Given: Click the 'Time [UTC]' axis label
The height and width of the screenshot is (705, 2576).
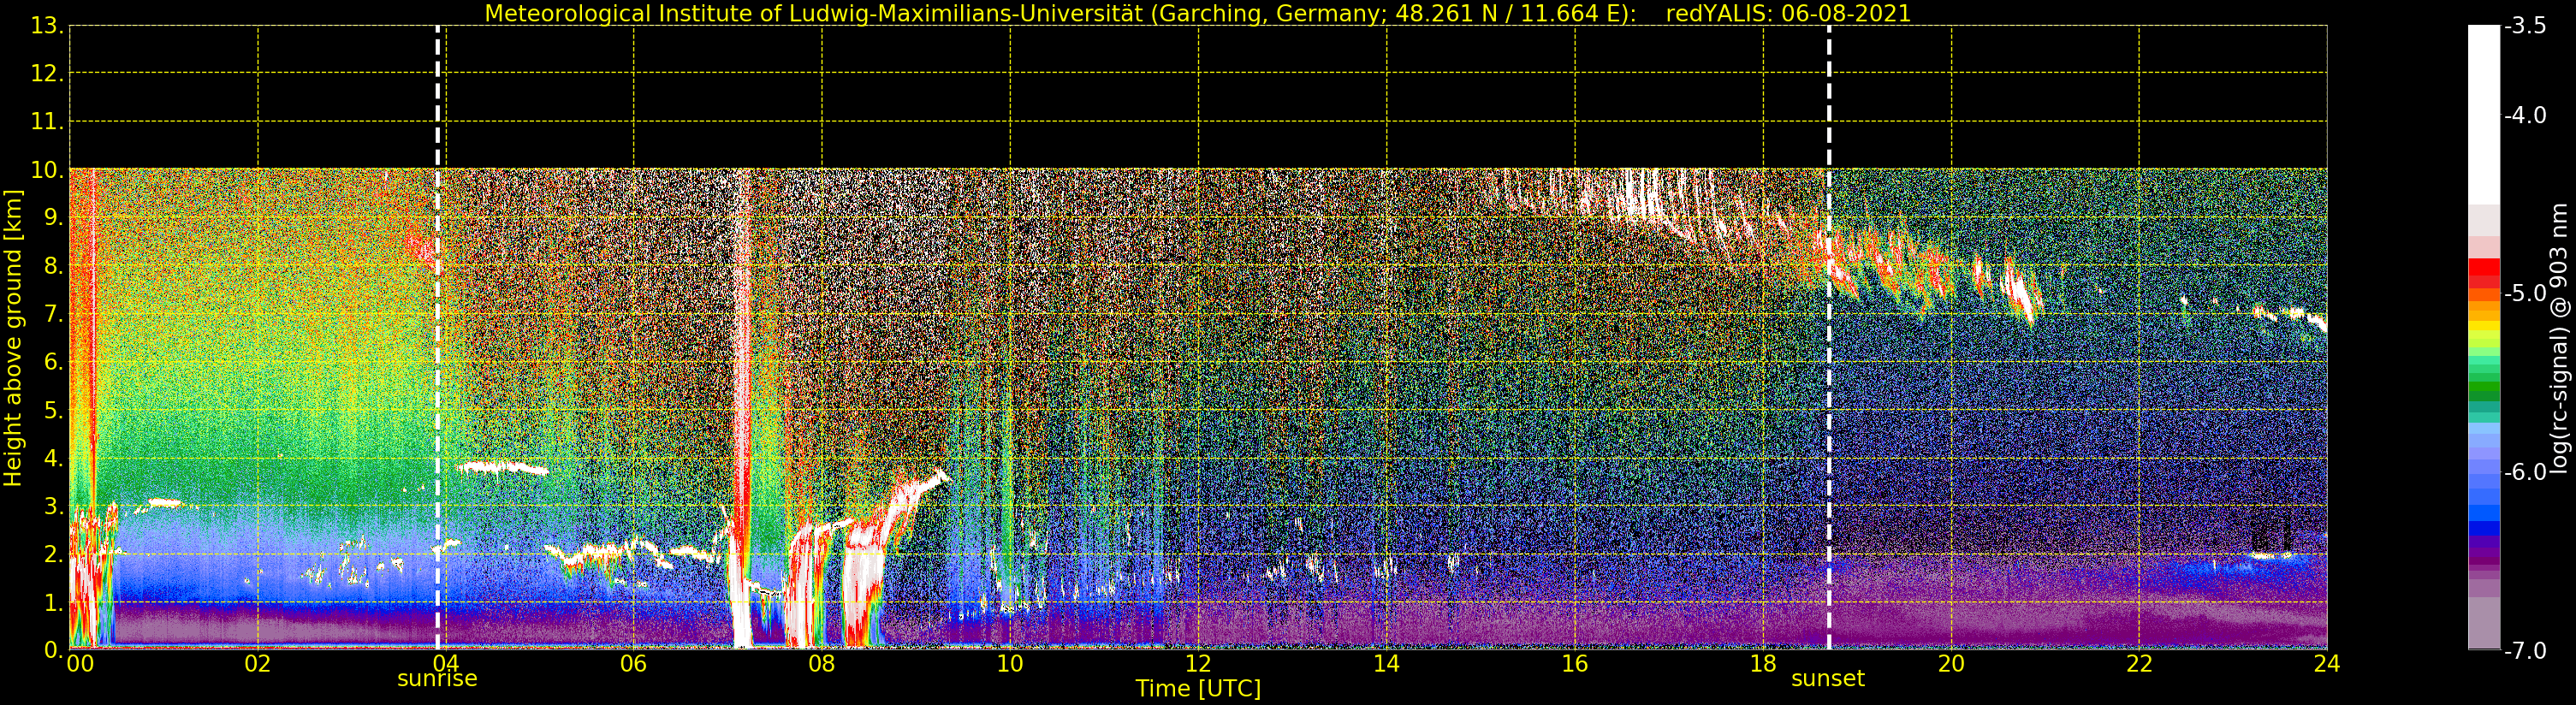Looking at the screenshot, I should 1198,689.
